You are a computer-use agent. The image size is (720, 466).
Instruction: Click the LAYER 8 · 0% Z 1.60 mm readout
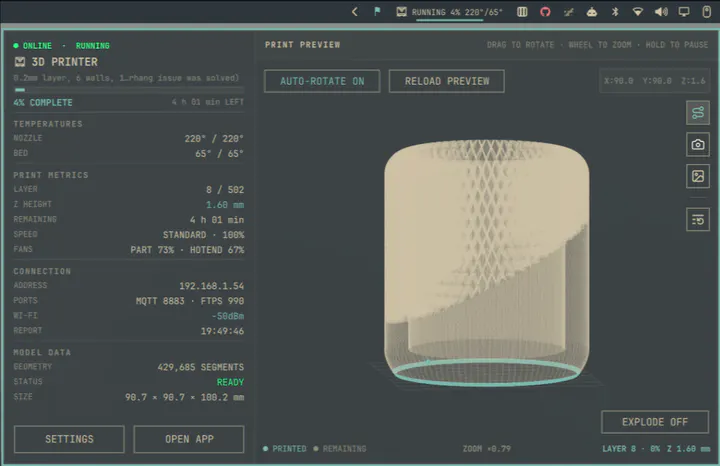656,449
